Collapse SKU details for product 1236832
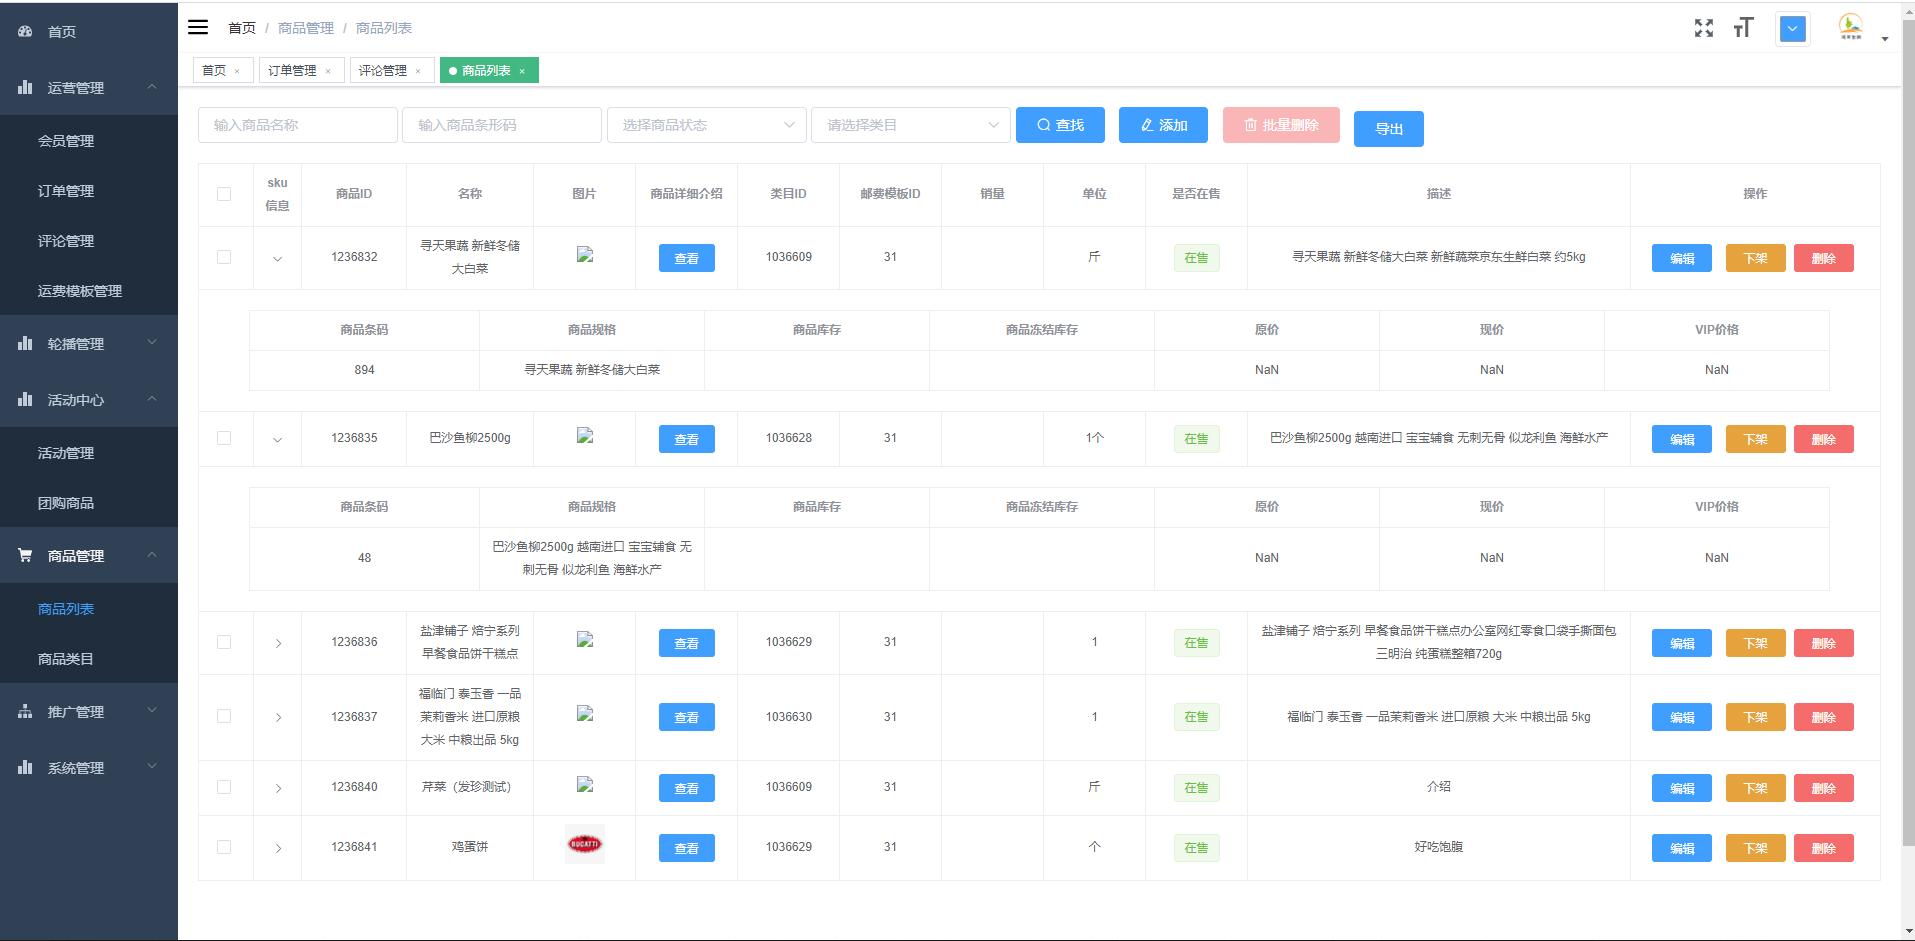 pos(277,259)
